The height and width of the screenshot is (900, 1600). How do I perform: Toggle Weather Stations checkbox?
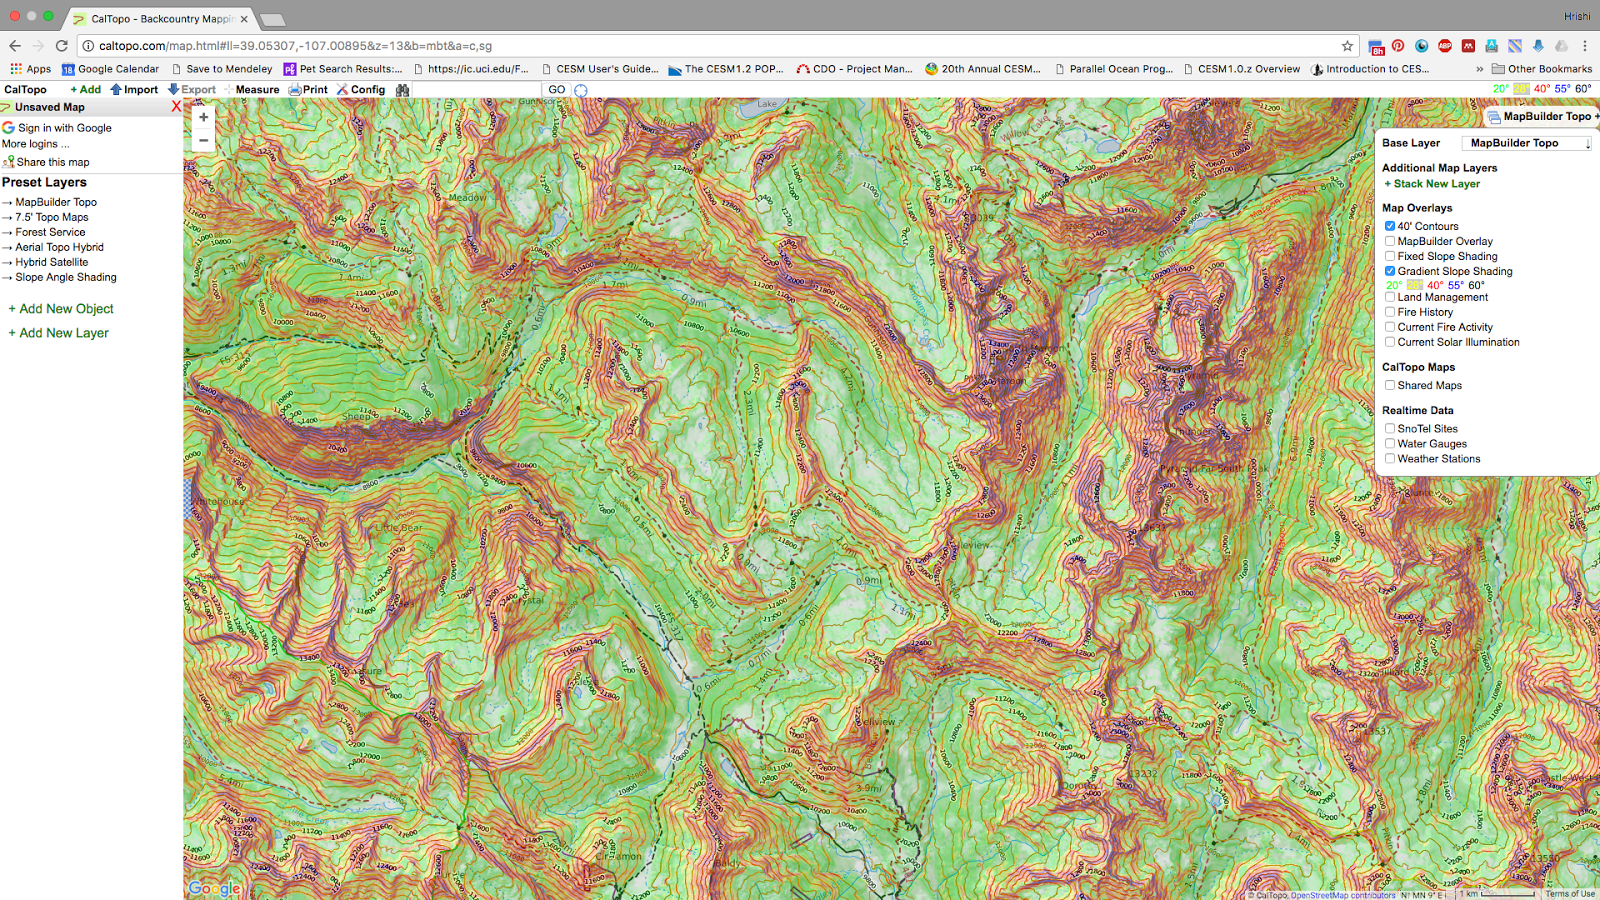click(1390, 459)
